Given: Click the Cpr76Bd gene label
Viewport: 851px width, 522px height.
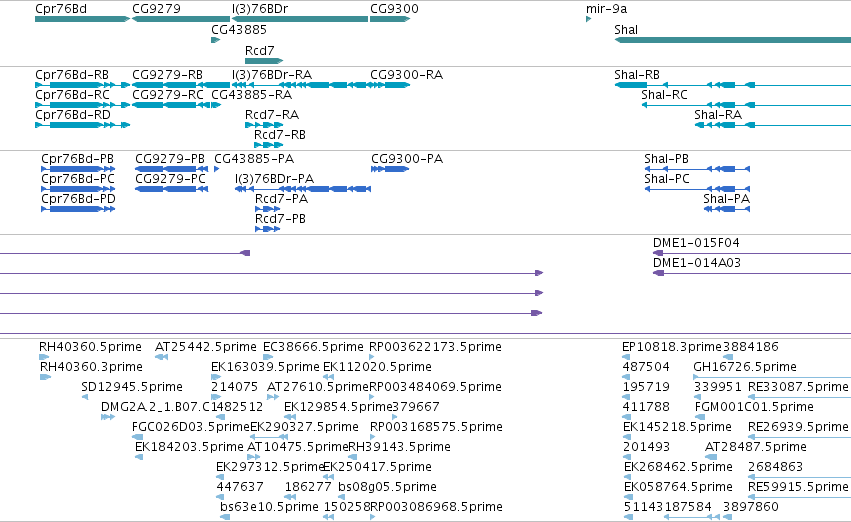Looking at the screenshot, I should [60, 9].
